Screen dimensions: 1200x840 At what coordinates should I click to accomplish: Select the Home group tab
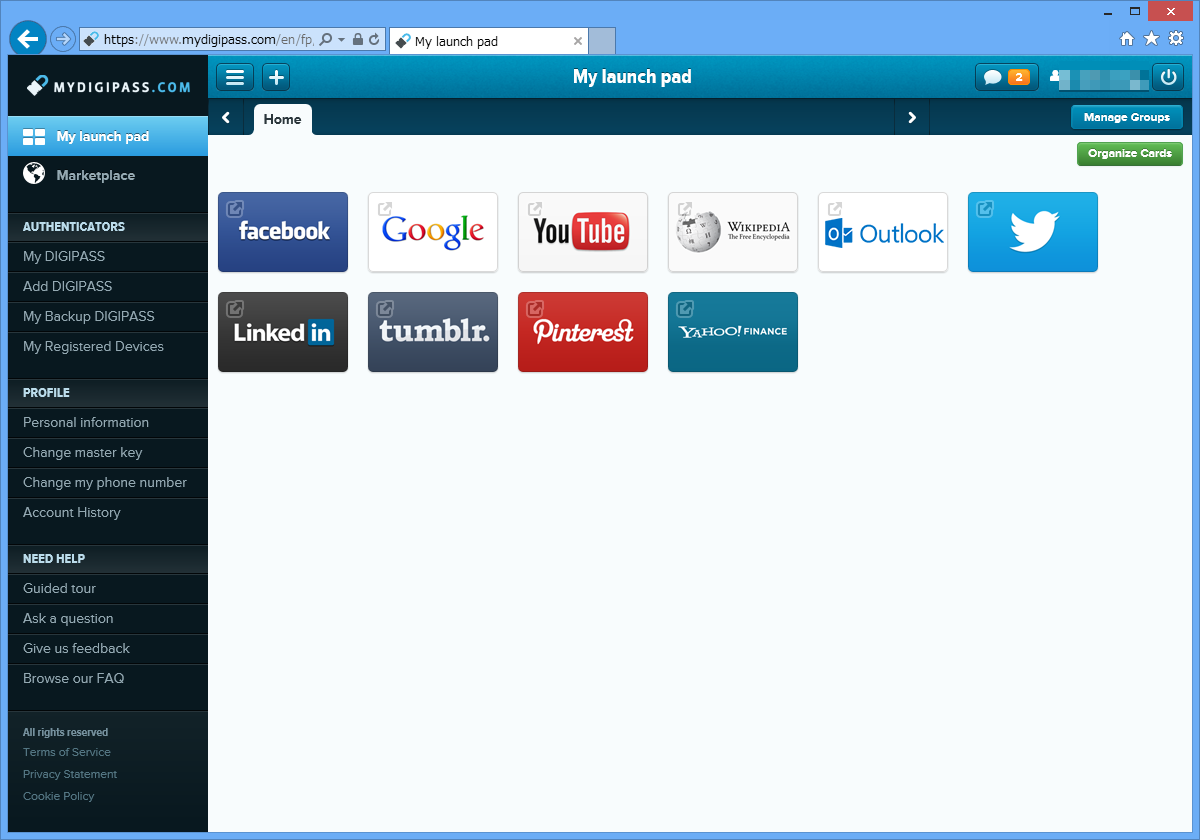click(x=283, y=119)
